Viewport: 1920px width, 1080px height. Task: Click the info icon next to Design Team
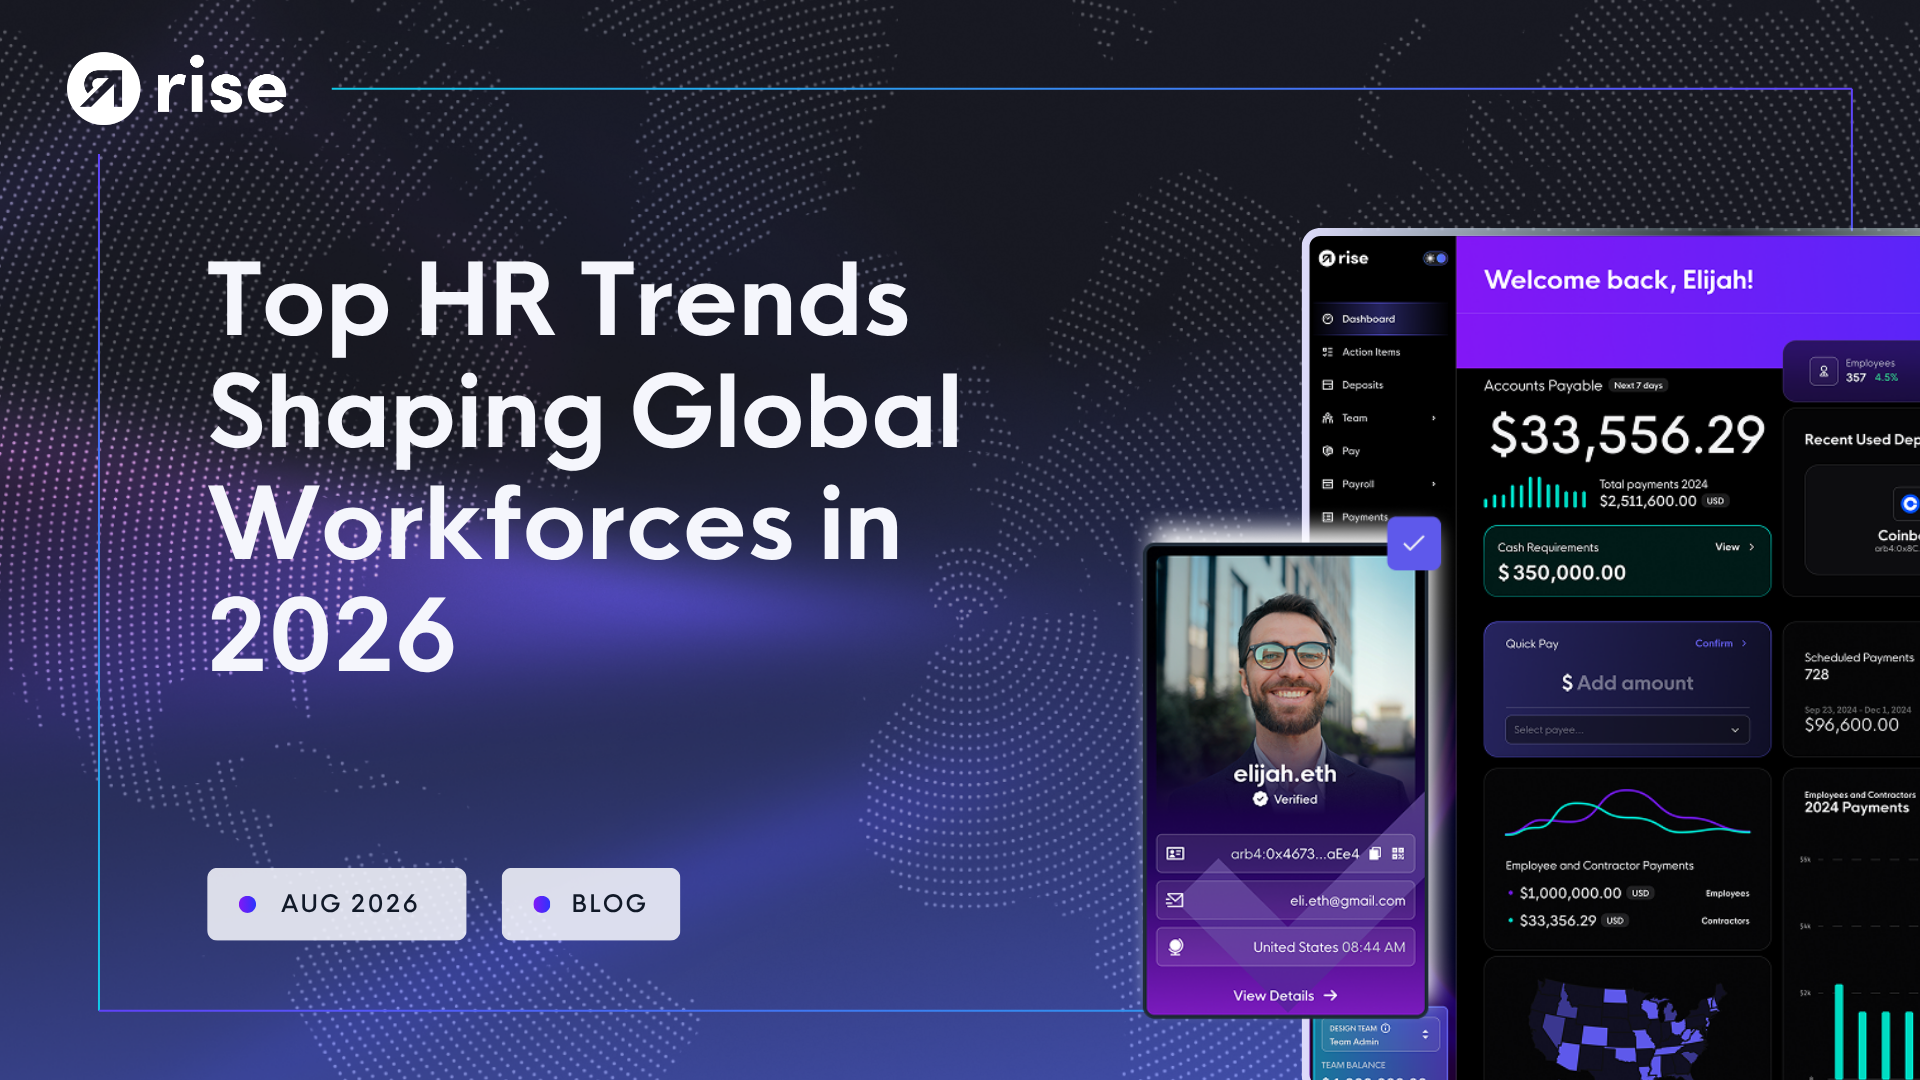pos(1386,1028)
